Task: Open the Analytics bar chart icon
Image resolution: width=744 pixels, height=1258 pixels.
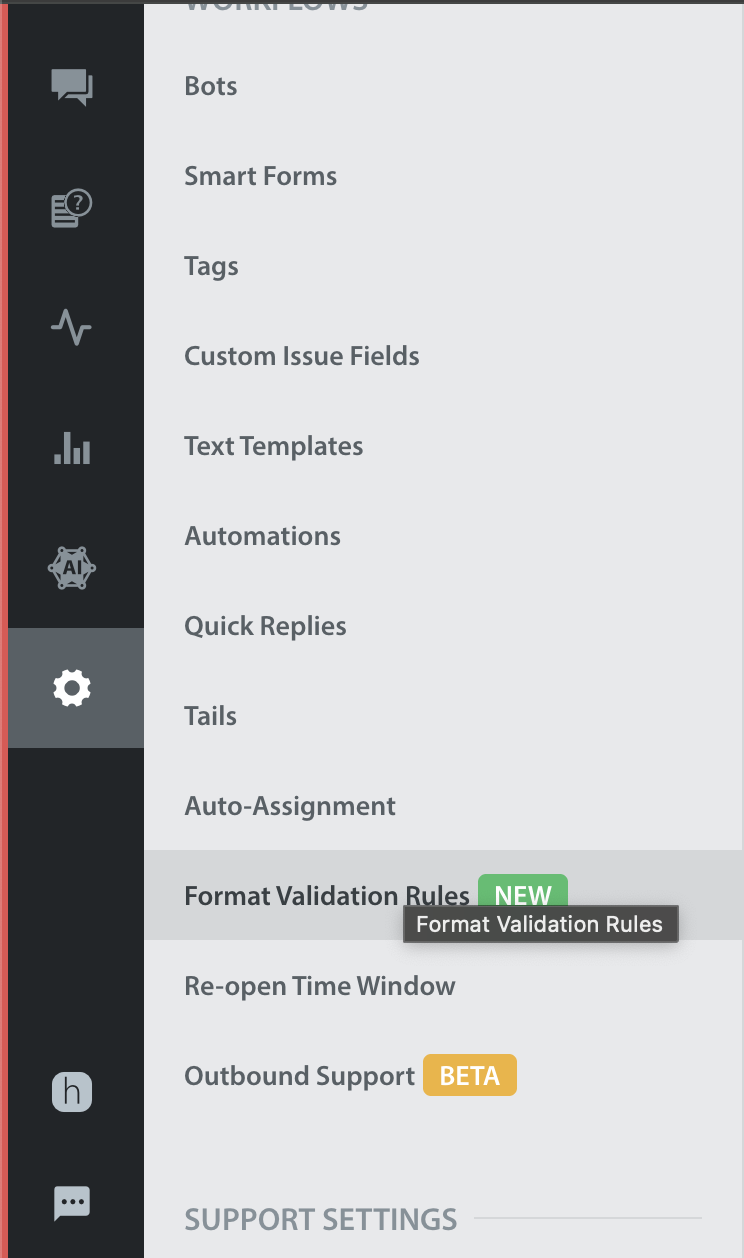Action: (x=72, y=448)
